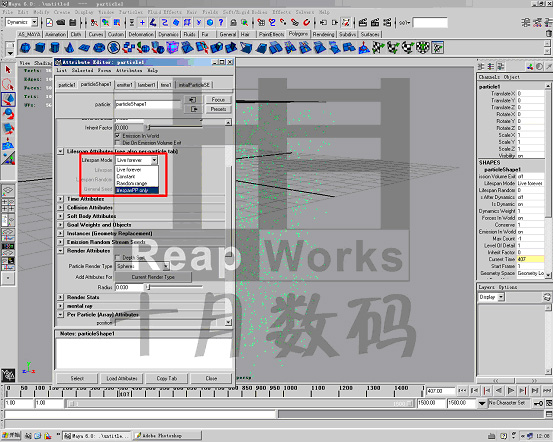Image resolution: width=553 pixels, height=442 pixels.
Task: Click the polygon plane shelf icon
Action: pyautogui.click(x=84, y=48)
